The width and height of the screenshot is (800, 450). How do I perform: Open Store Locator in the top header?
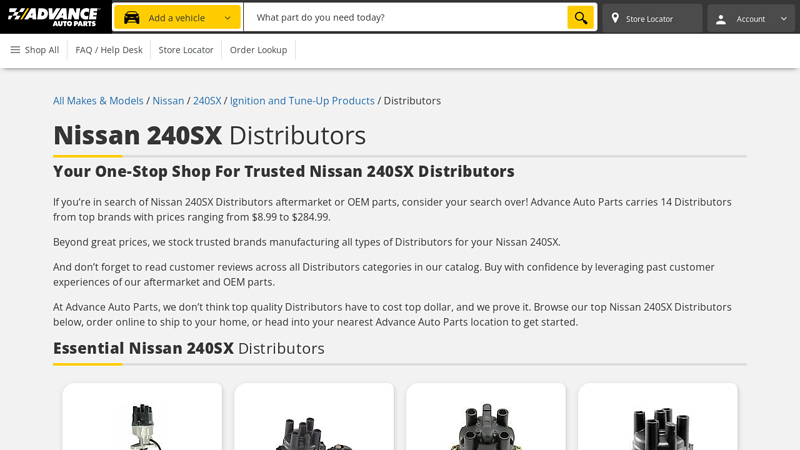tap(652, 18)
